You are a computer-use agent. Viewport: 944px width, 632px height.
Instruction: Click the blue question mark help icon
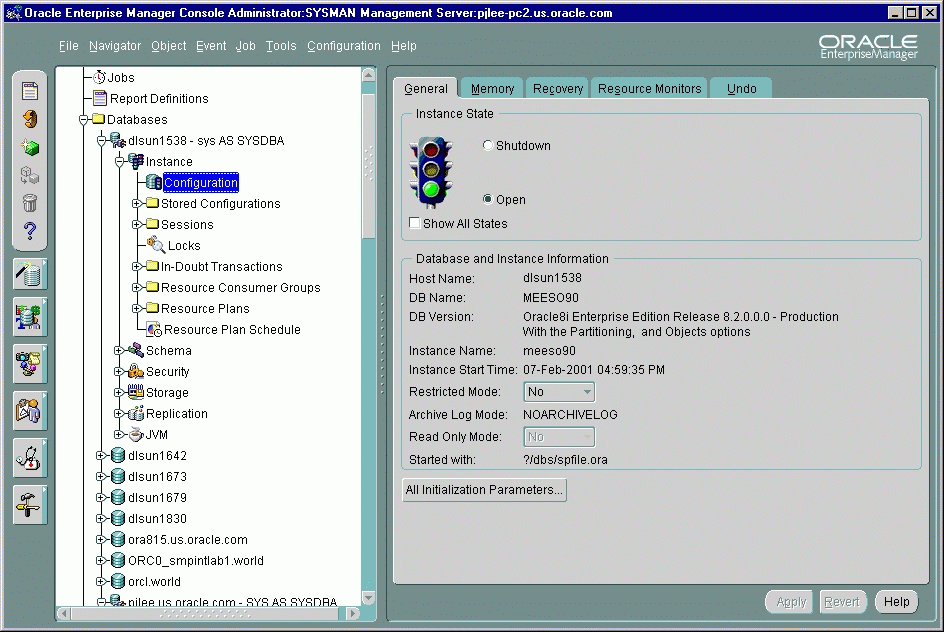[30, 231]
